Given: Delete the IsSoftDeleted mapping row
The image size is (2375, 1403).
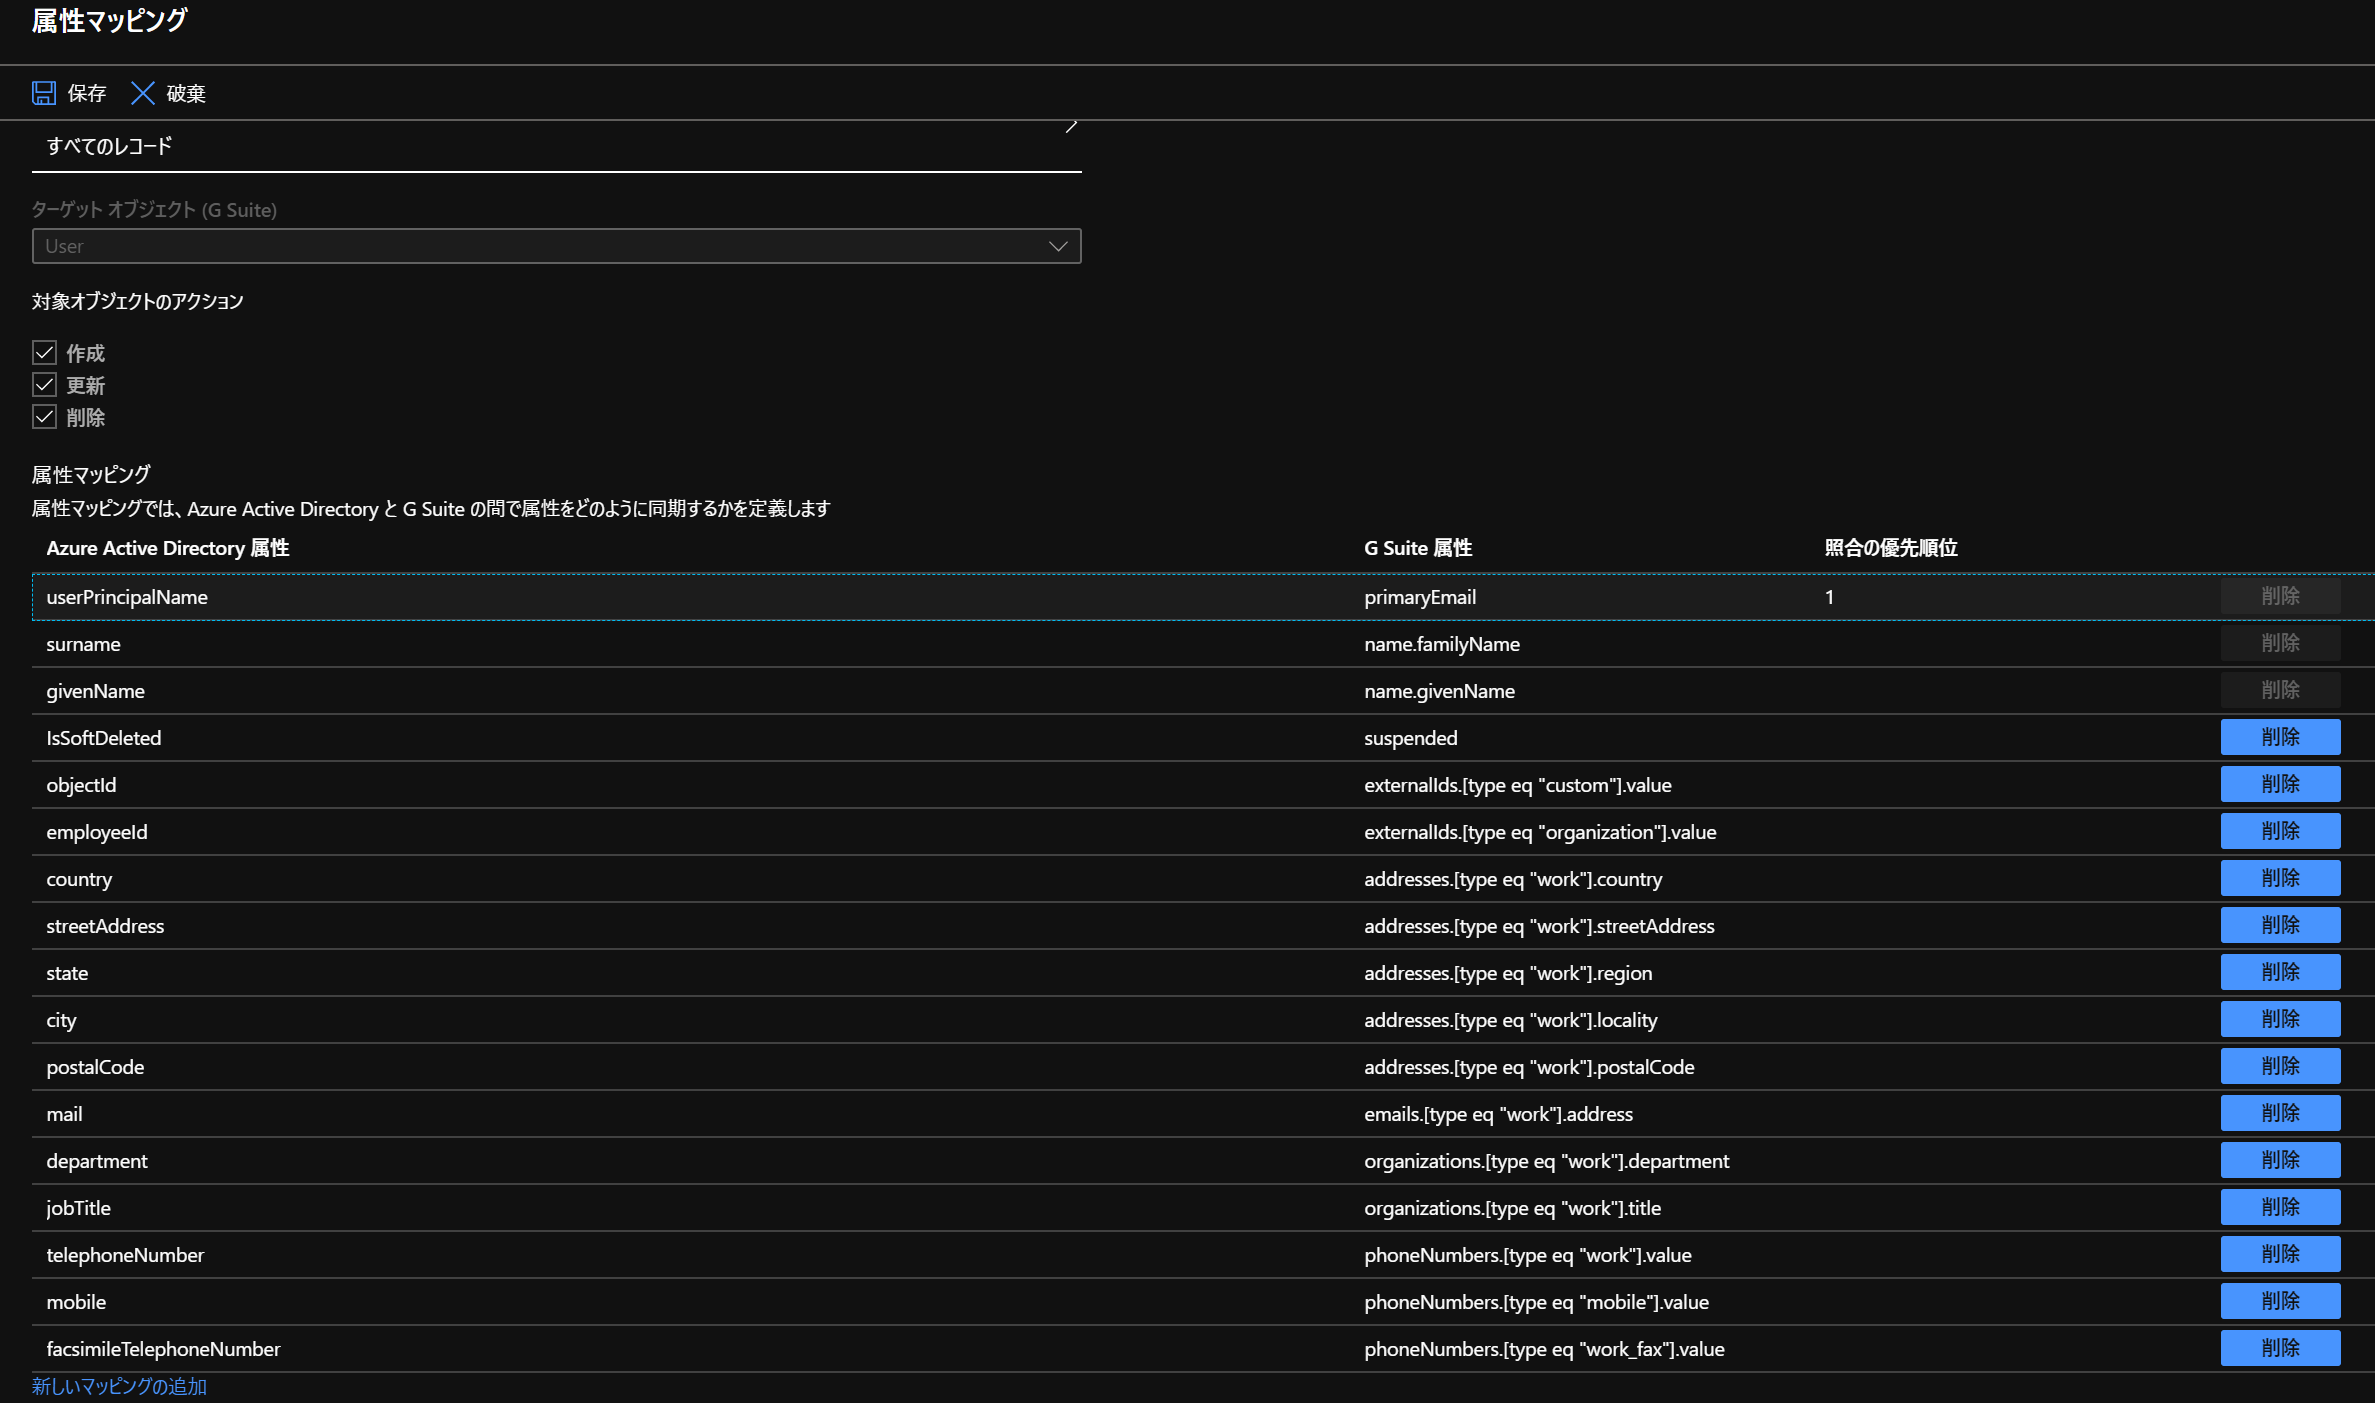Looking at the screenshot, I should pyautogui.click(x=2279, y=737).
